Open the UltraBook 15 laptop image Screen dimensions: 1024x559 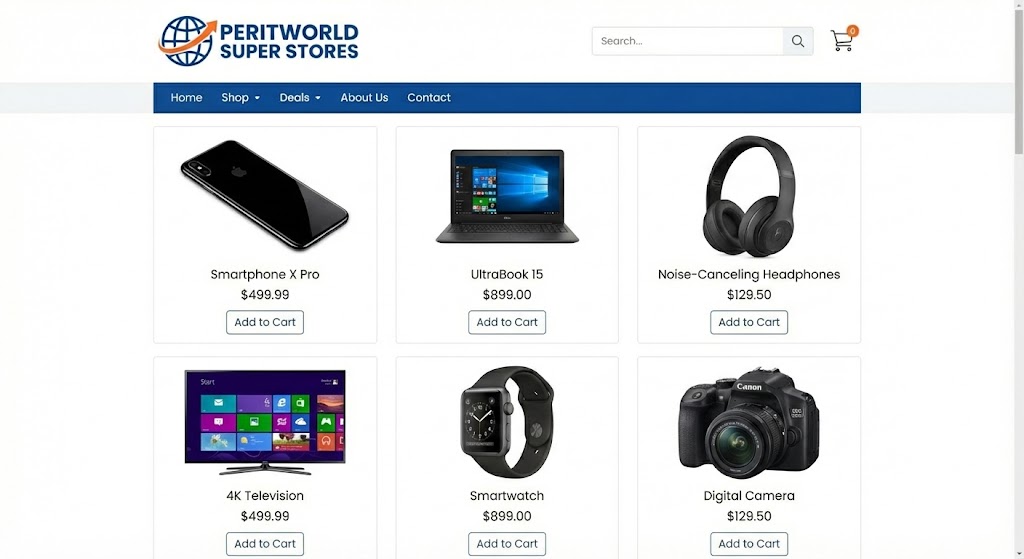(x=507, y=196)
